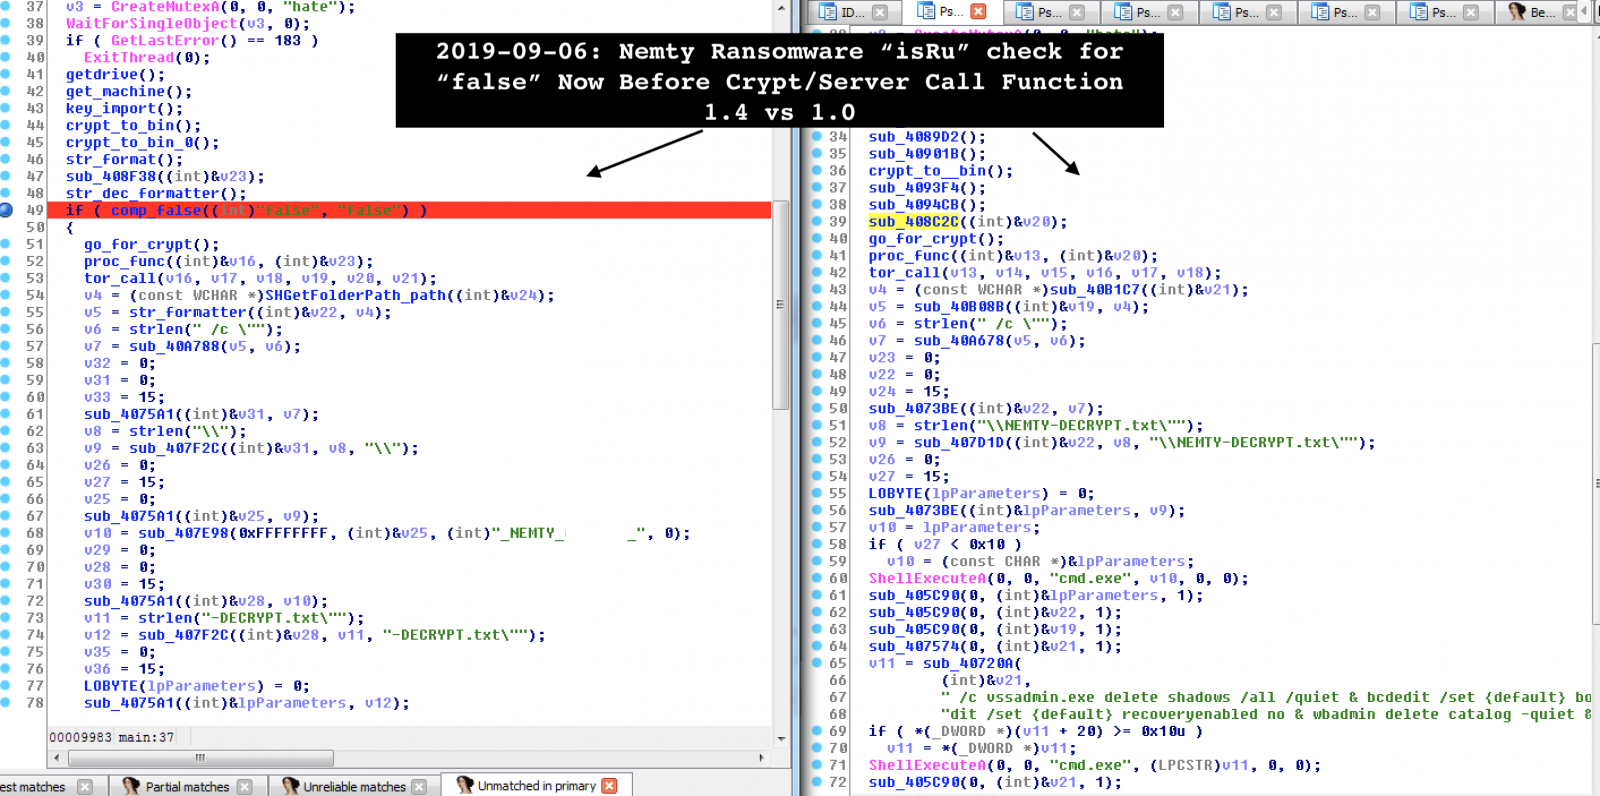1600x796 pixels.
Task: Close the Be... tab at top right
Action: 1570,12
